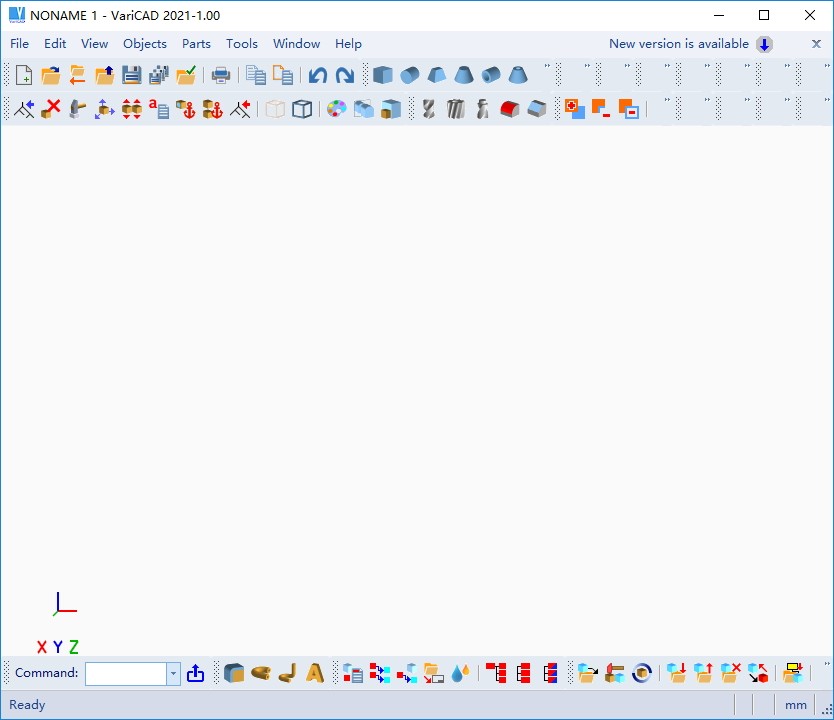Click the golden elbow pipe icon
This screenshot has height=720, width=834.
[288, 673]
